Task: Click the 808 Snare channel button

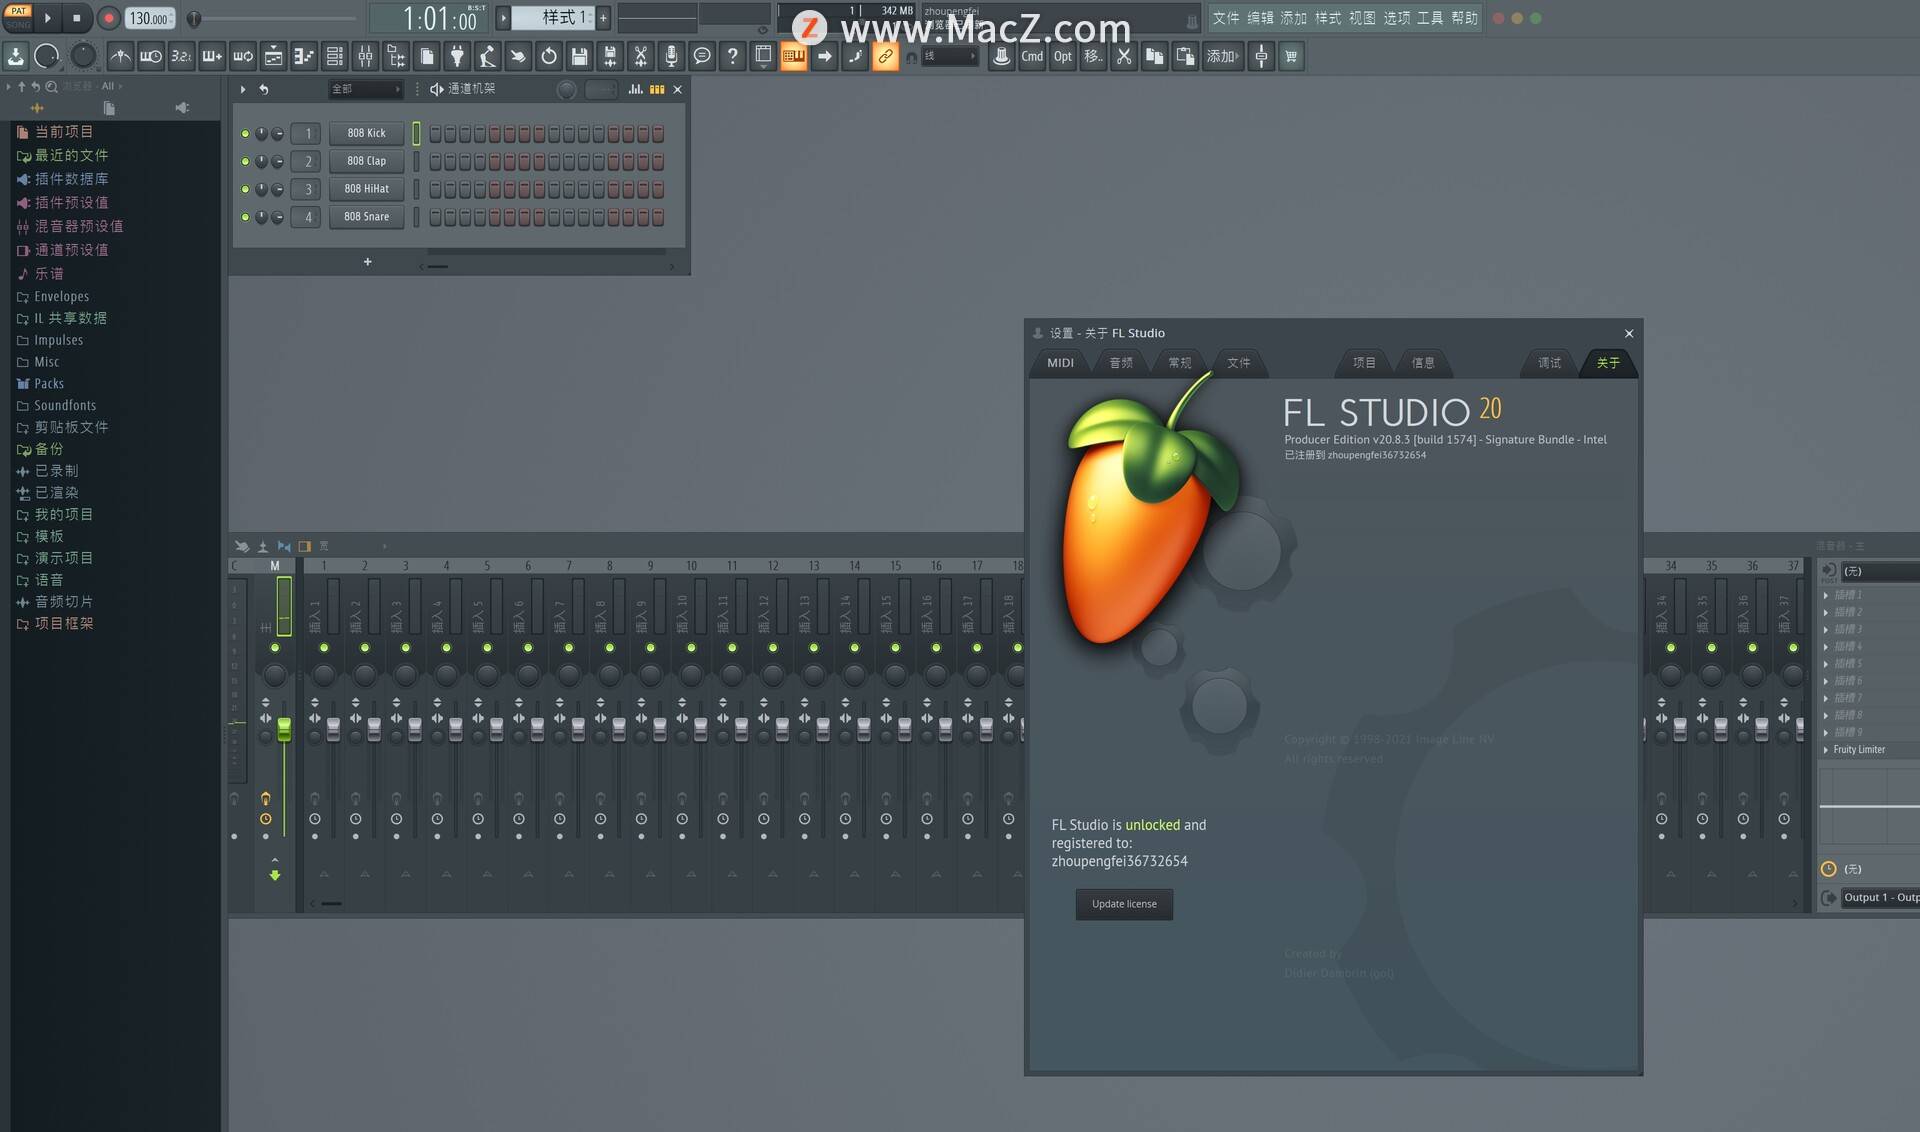Action: 366,217
